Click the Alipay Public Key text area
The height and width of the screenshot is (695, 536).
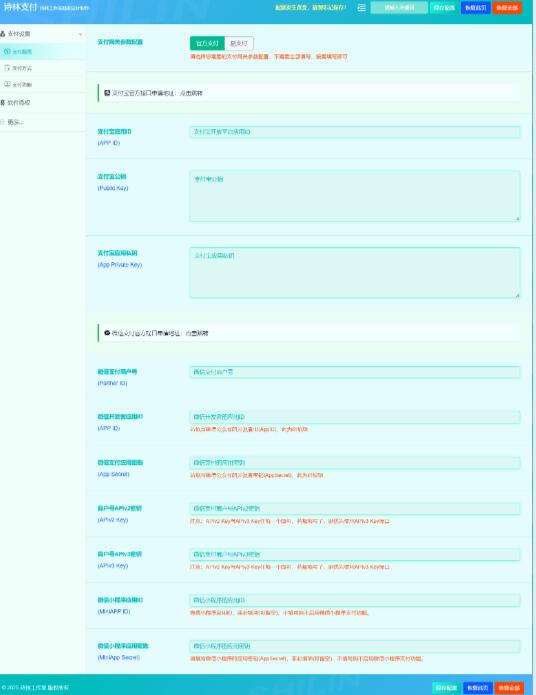355,196
